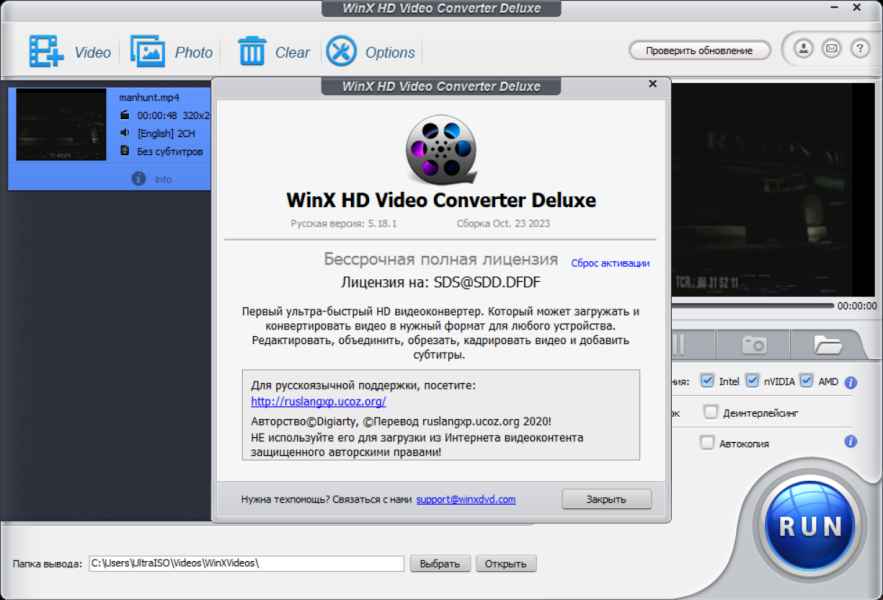Toggle the nVIDIA hardware checkbox
883x600 pixels.
pyautogui.click(x=752, y=381)
